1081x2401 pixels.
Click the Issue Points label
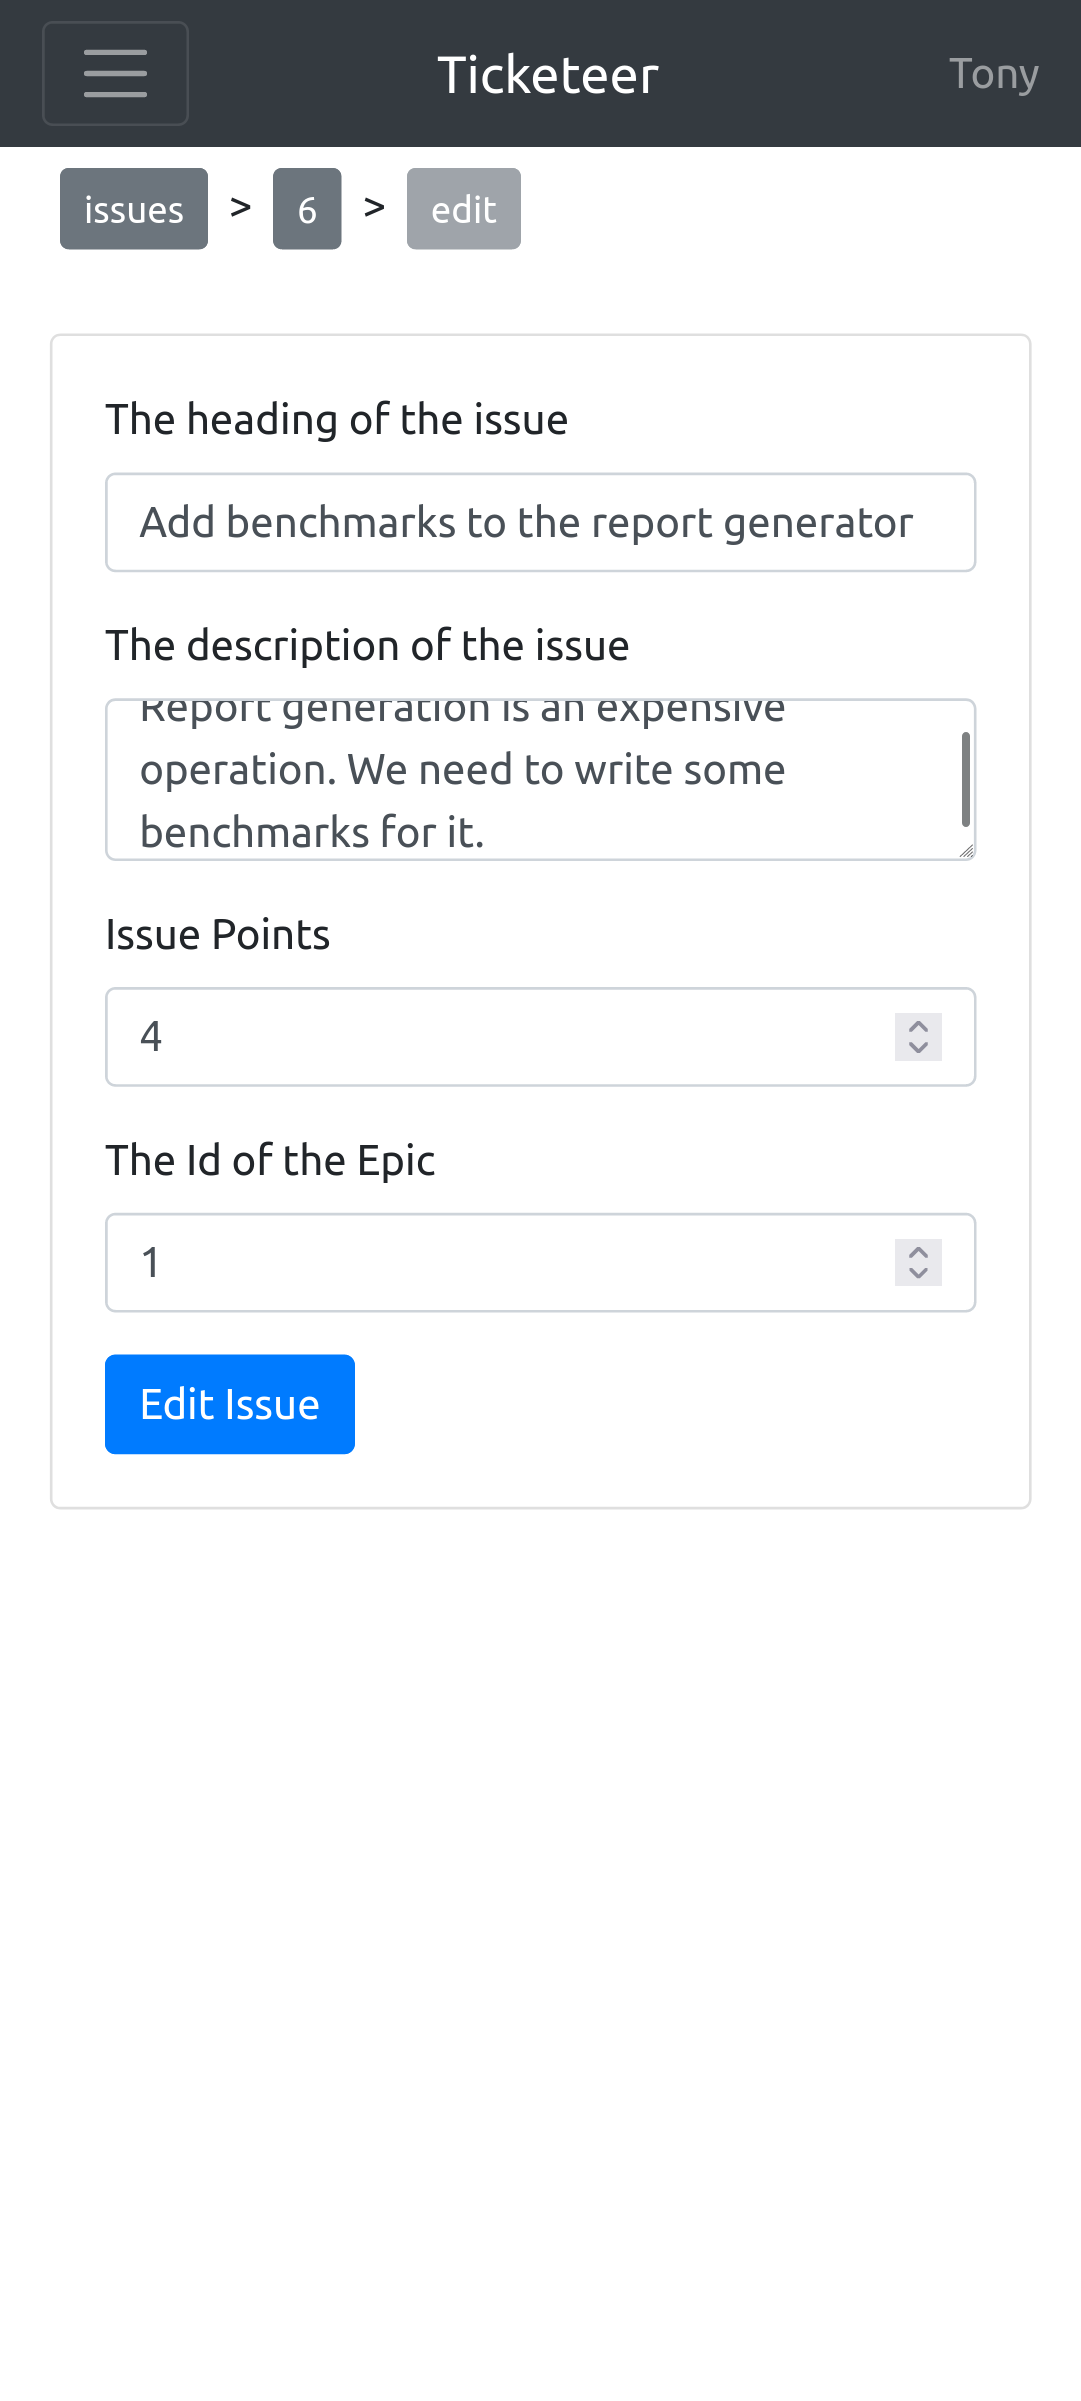pos(217,934)
